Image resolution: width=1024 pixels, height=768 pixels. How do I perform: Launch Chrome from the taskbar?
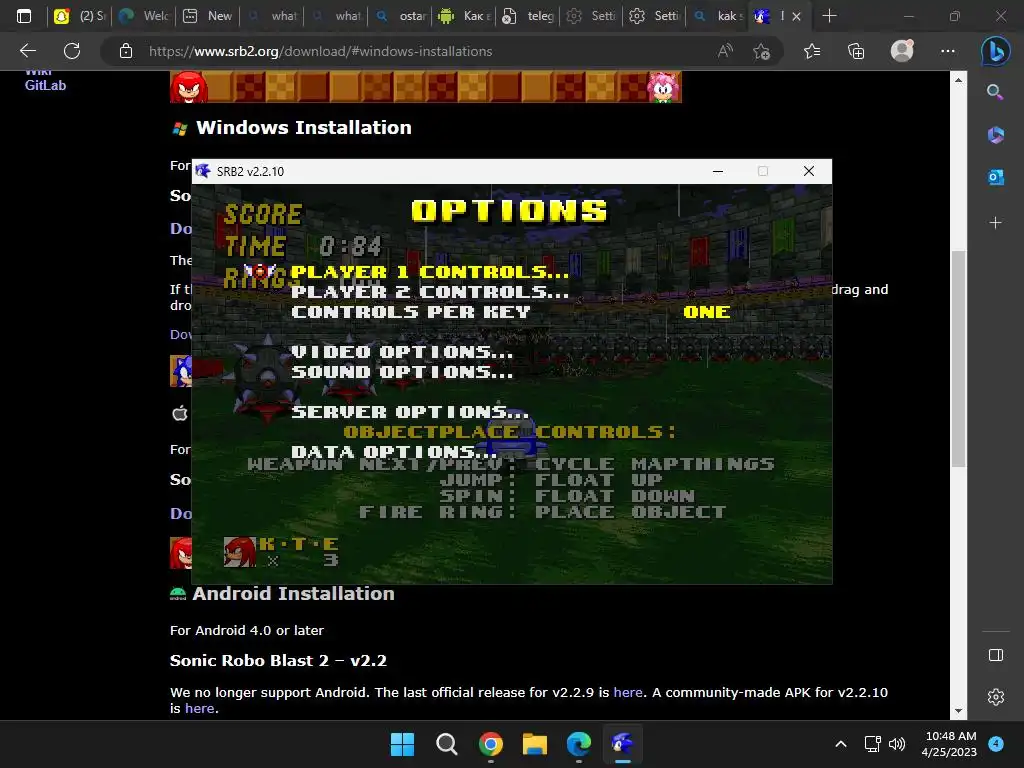(490, 744)
